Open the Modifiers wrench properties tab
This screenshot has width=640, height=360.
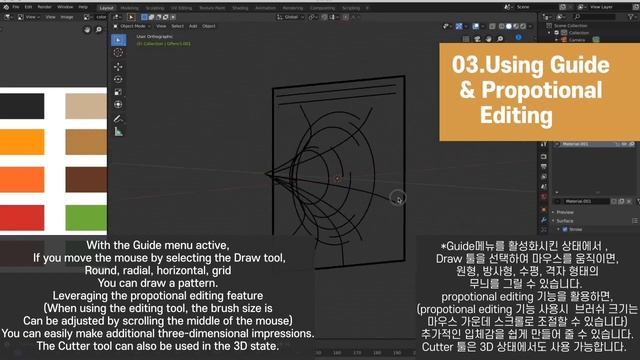pyautogui.click(x=544, y=220)
